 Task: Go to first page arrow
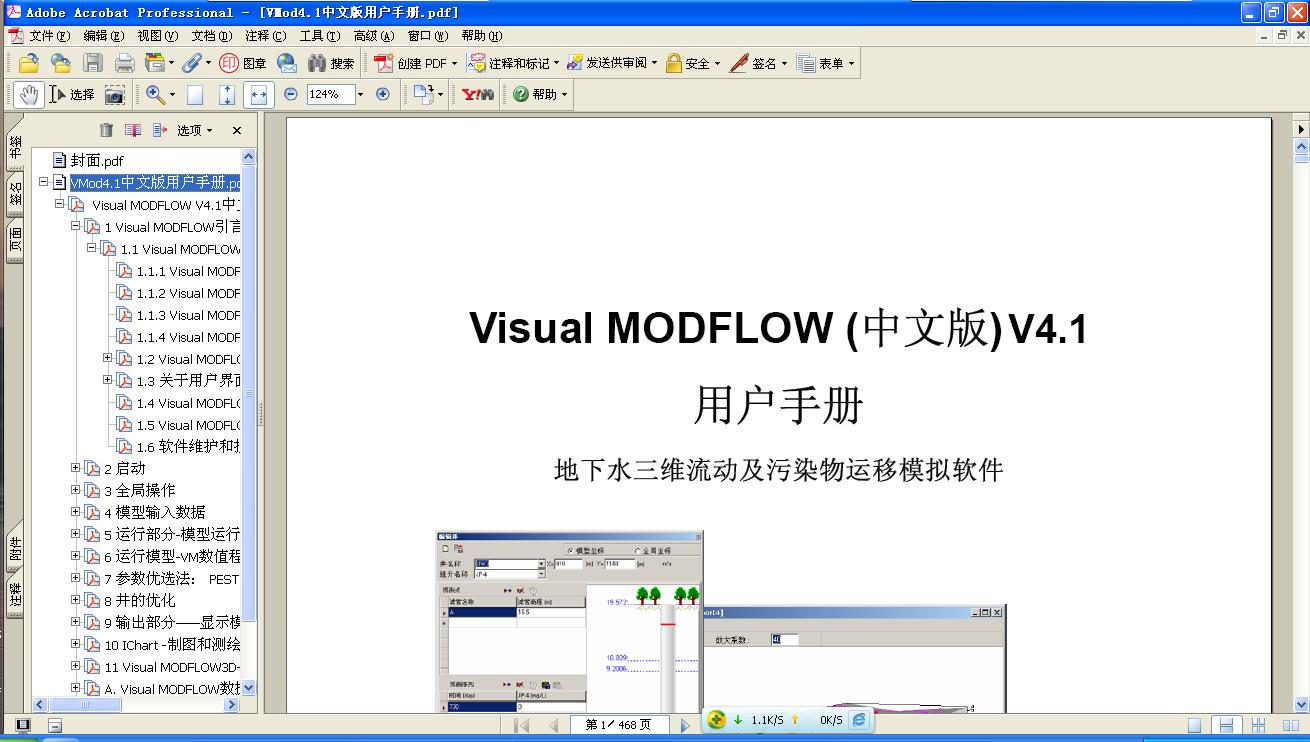pyautogui.click(x=523, y=725)
